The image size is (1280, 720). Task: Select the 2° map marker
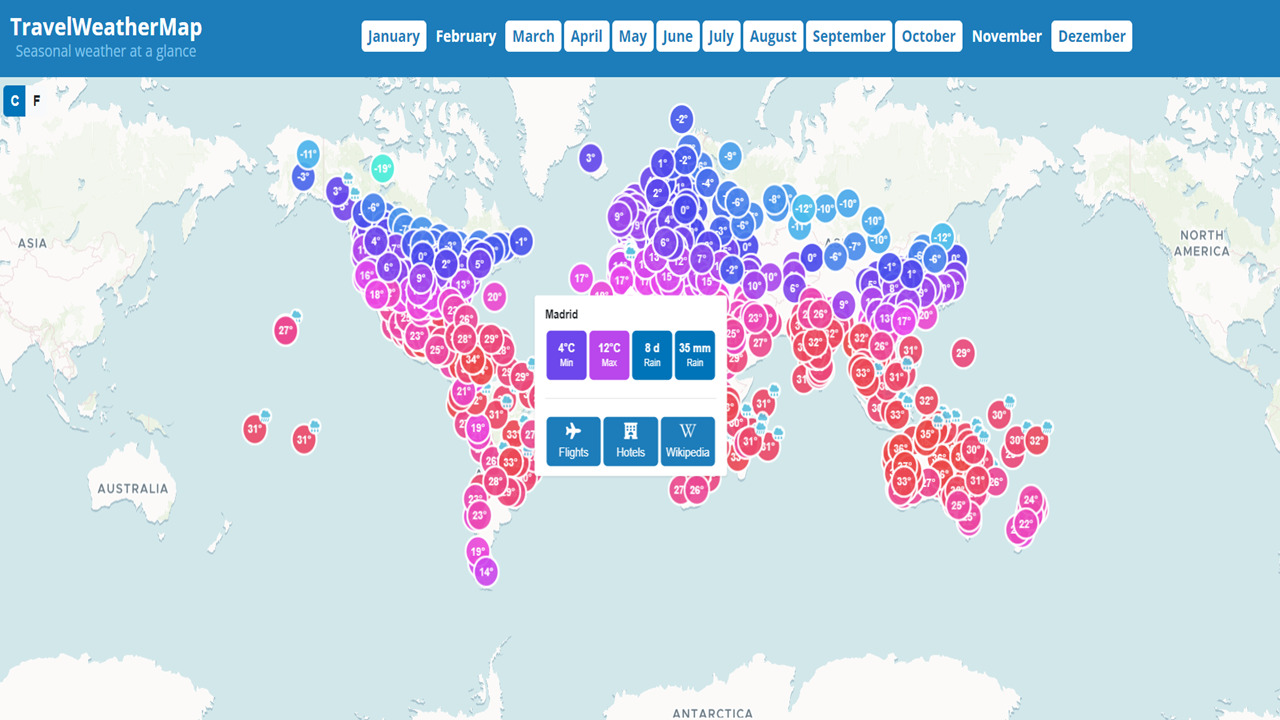[657, 193]
